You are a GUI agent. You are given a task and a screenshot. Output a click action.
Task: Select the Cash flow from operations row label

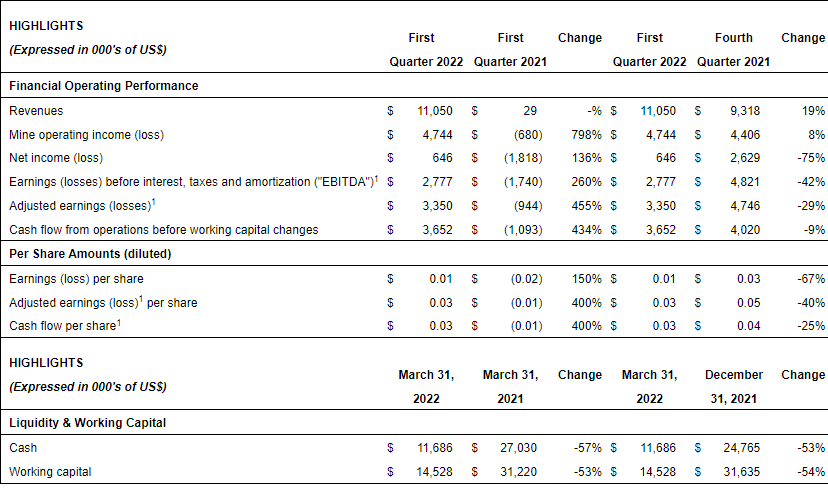[163, 230]
